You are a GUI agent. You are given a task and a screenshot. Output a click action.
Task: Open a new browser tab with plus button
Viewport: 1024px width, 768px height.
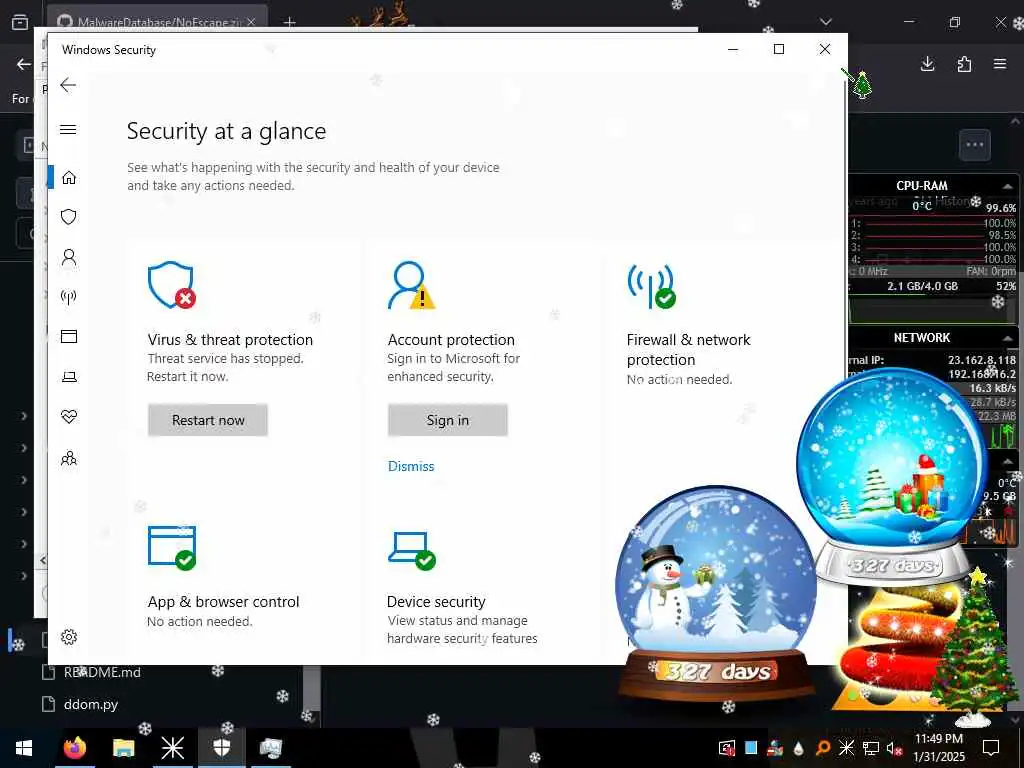point(289,22)
